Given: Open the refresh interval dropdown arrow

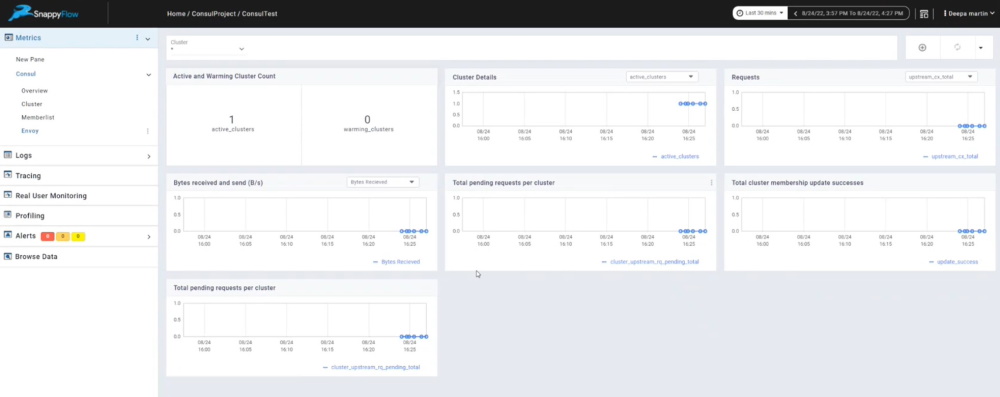Looking at the screenshot, I should [980, 48].
